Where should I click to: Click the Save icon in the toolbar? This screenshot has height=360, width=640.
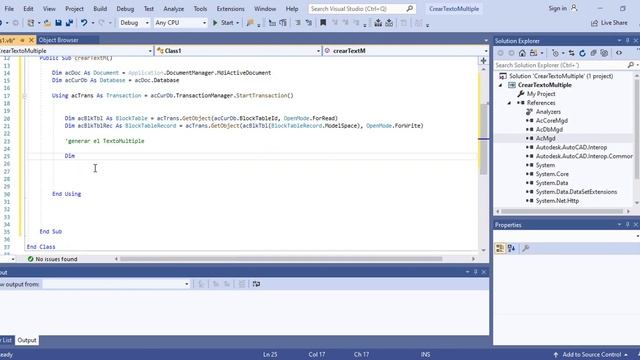[x=58, y=23]
